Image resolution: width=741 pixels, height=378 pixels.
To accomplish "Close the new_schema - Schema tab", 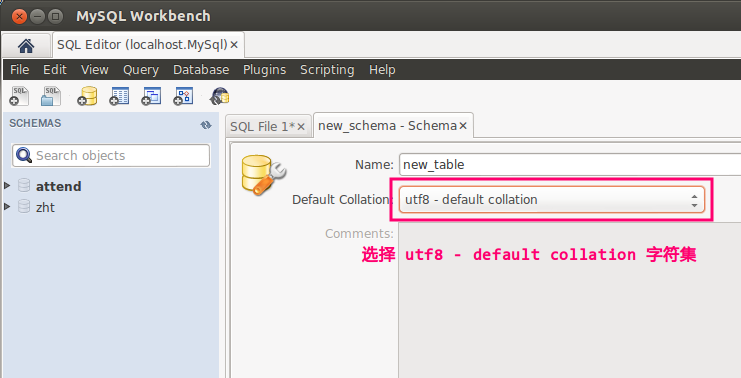I will coord(463,126).
